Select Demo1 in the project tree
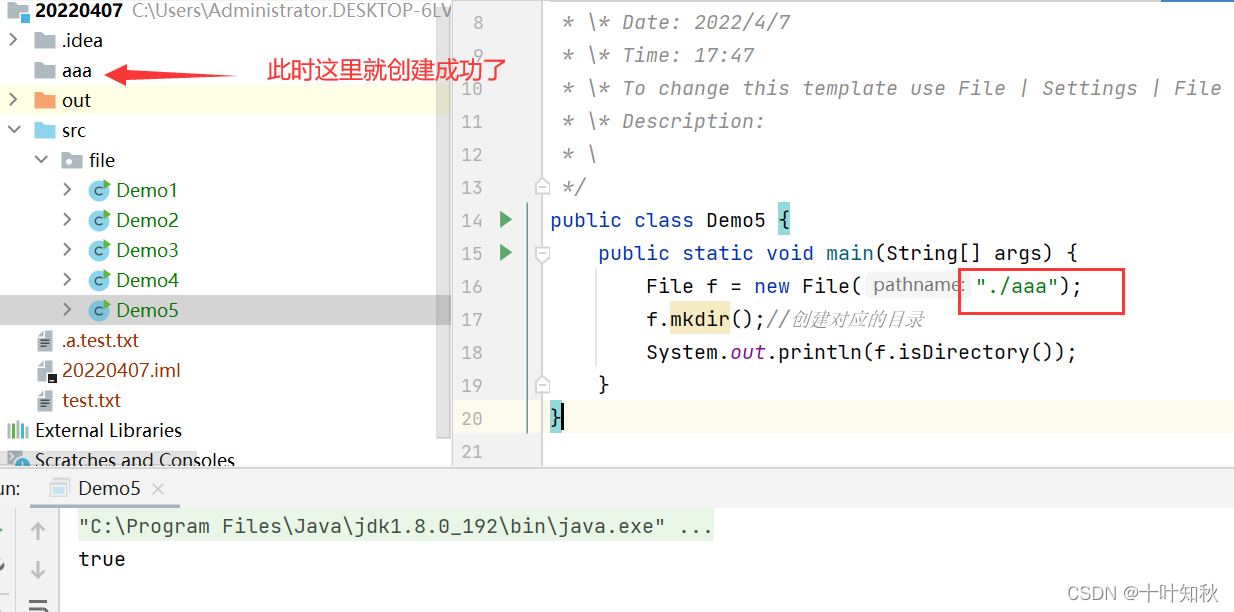The image size is (1234, 612). tap(147, 190)
